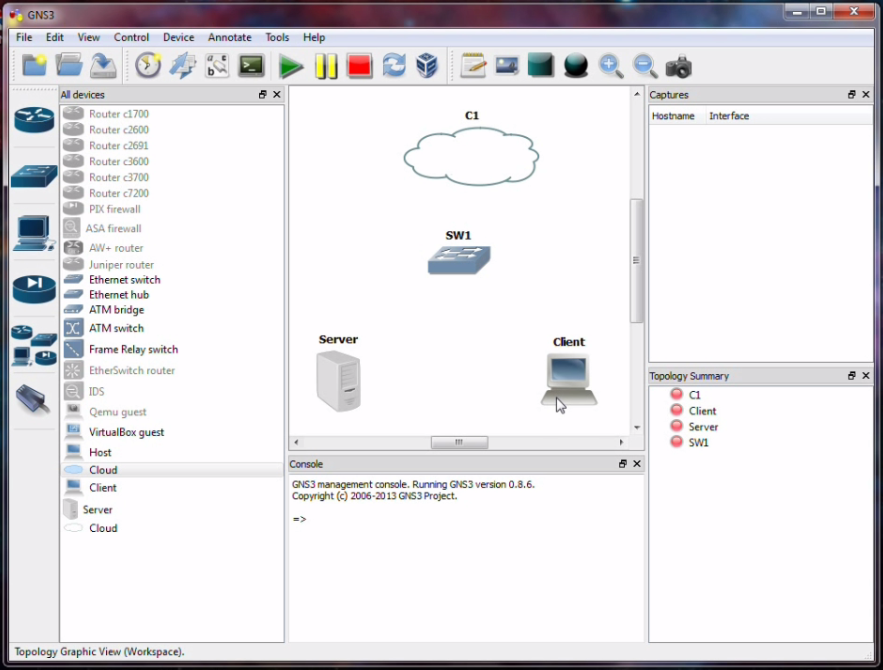The height and width of the screenshot is (670, 883).
Task: Start all devices with green play button
Action: click(x=291, y=66)
